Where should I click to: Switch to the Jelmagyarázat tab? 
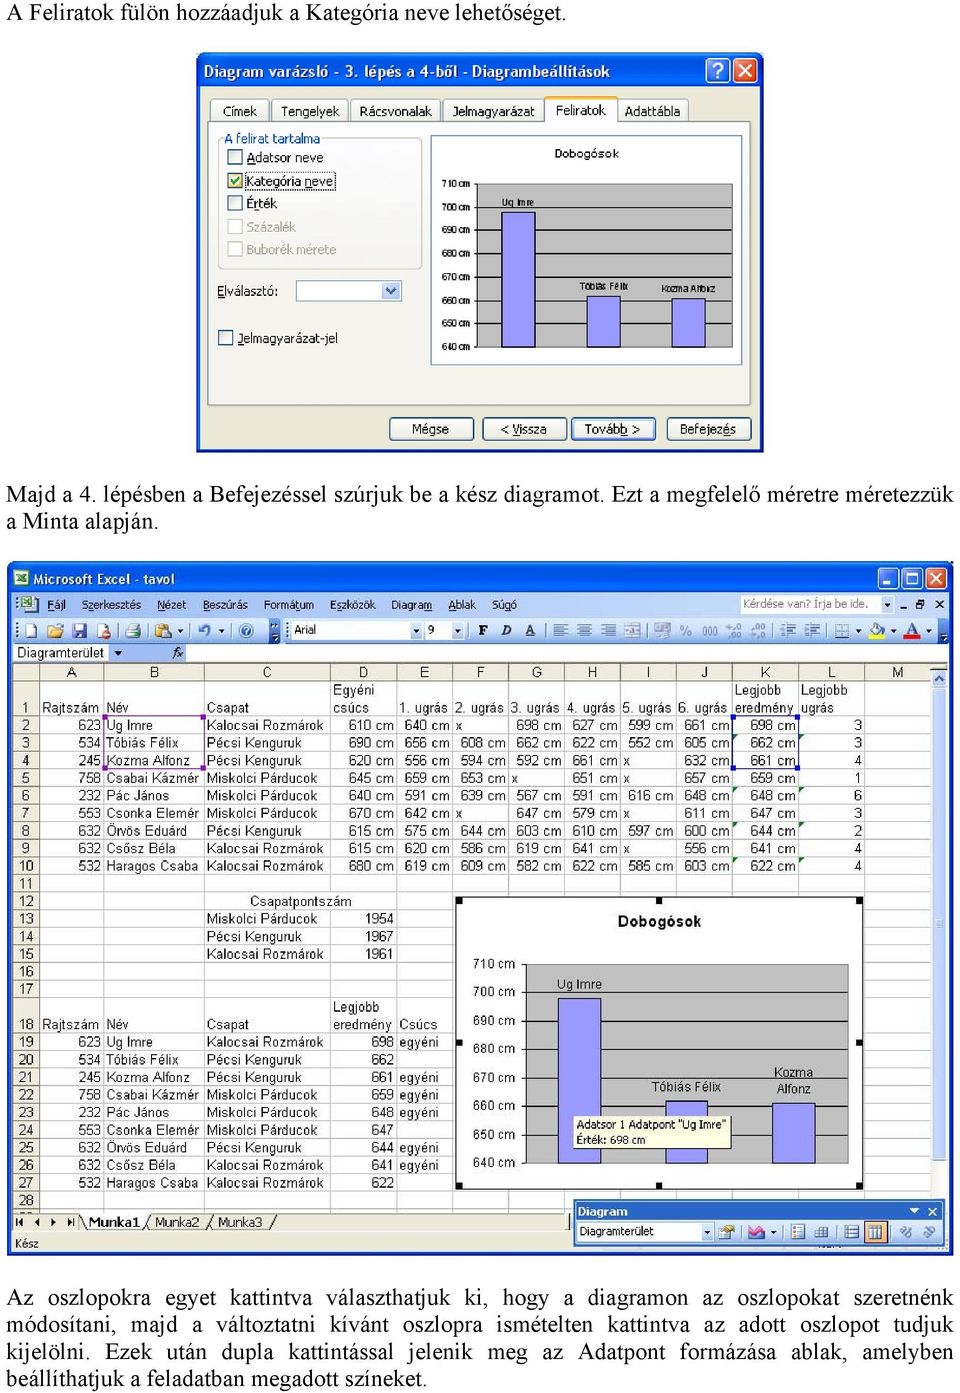coord(493,111)
